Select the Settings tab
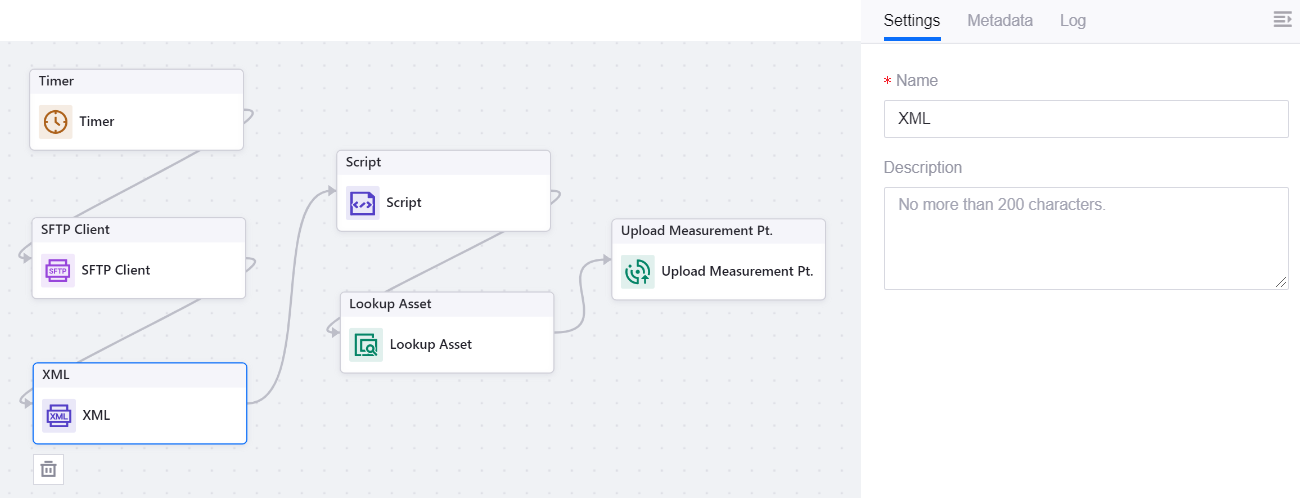This screenshot has height=498, width=1300. click(x=912, y=20)
